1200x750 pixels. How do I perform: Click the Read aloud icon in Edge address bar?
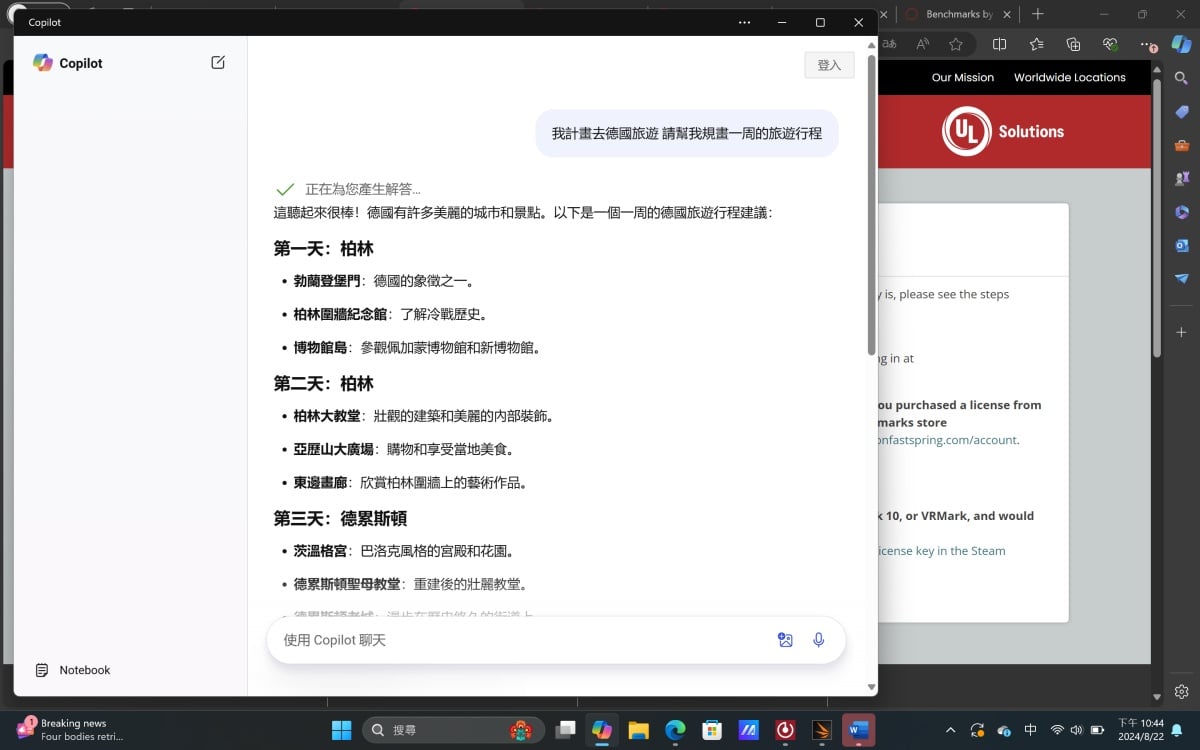[x=923, y=44]
